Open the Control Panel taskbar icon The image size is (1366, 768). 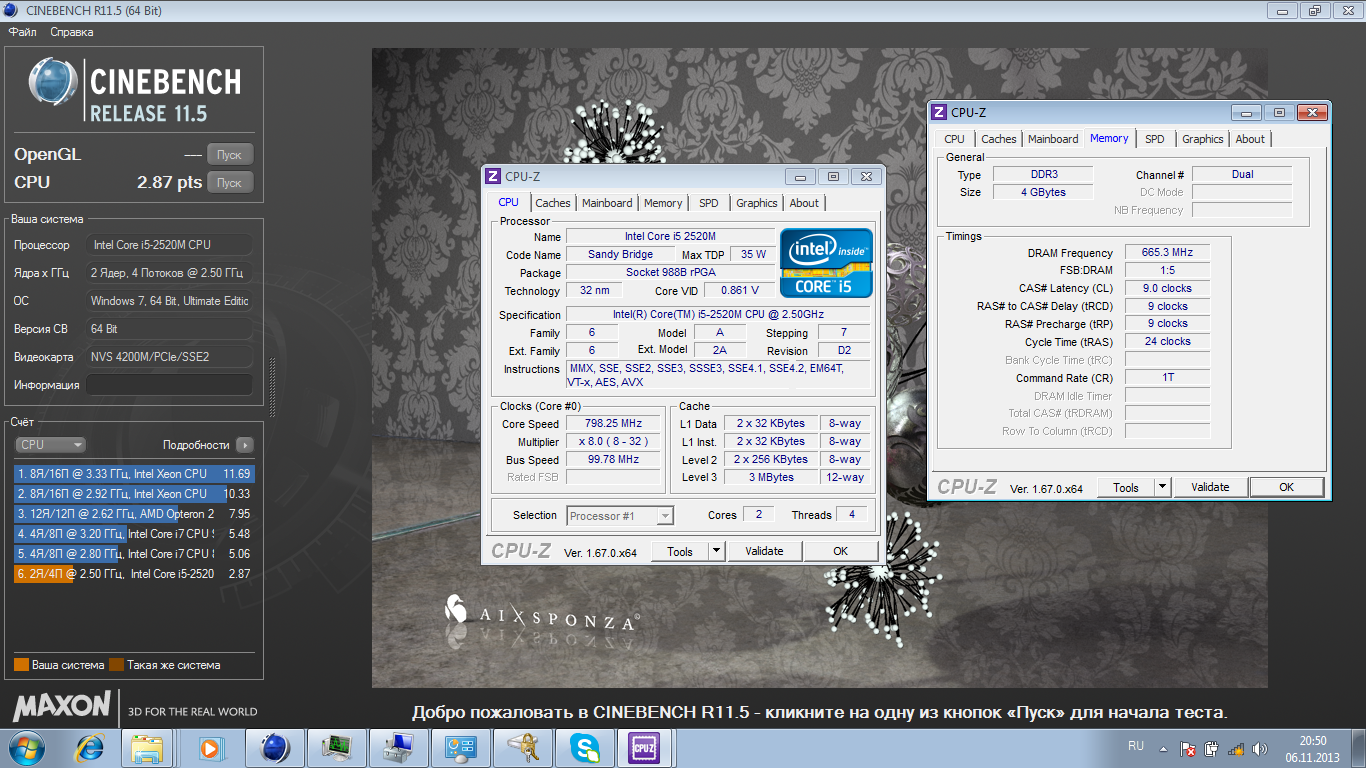point(460,748)
